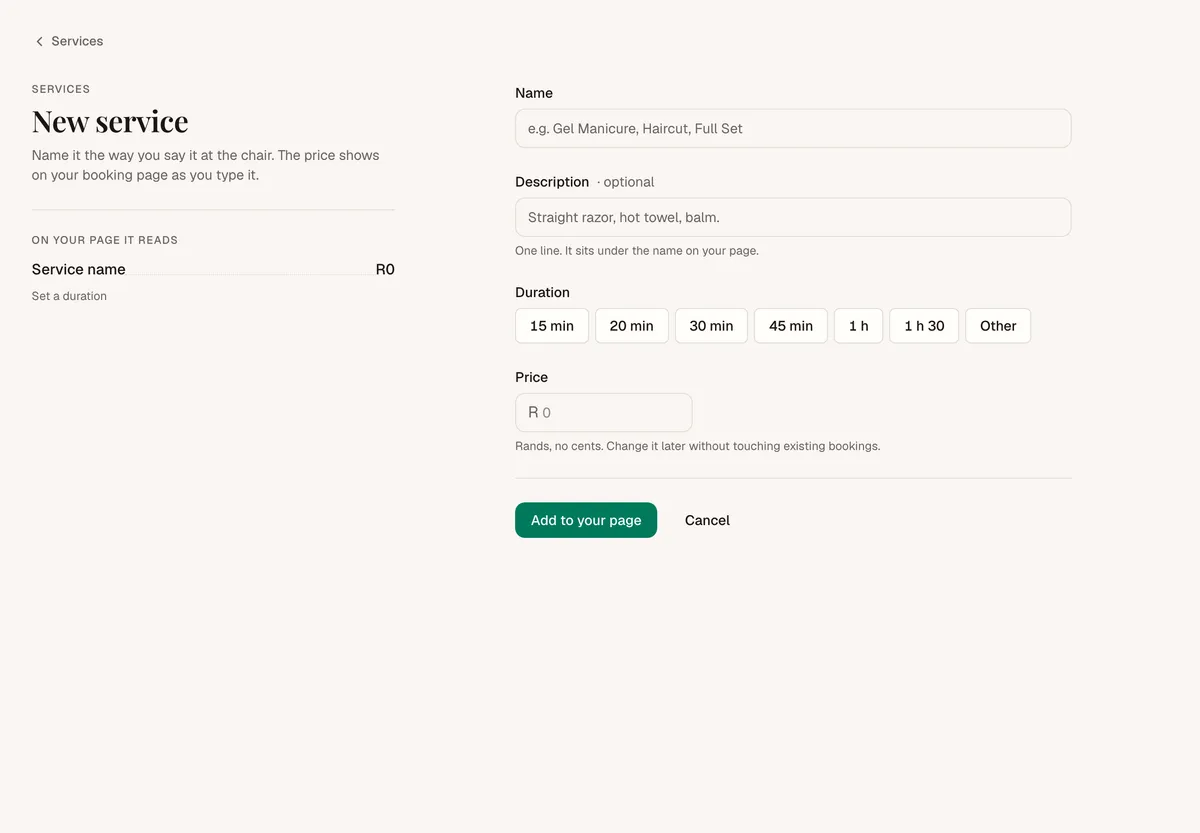The image size is (1200, 833).
Task: Click the optional tag beside Description
Action: 626,182
